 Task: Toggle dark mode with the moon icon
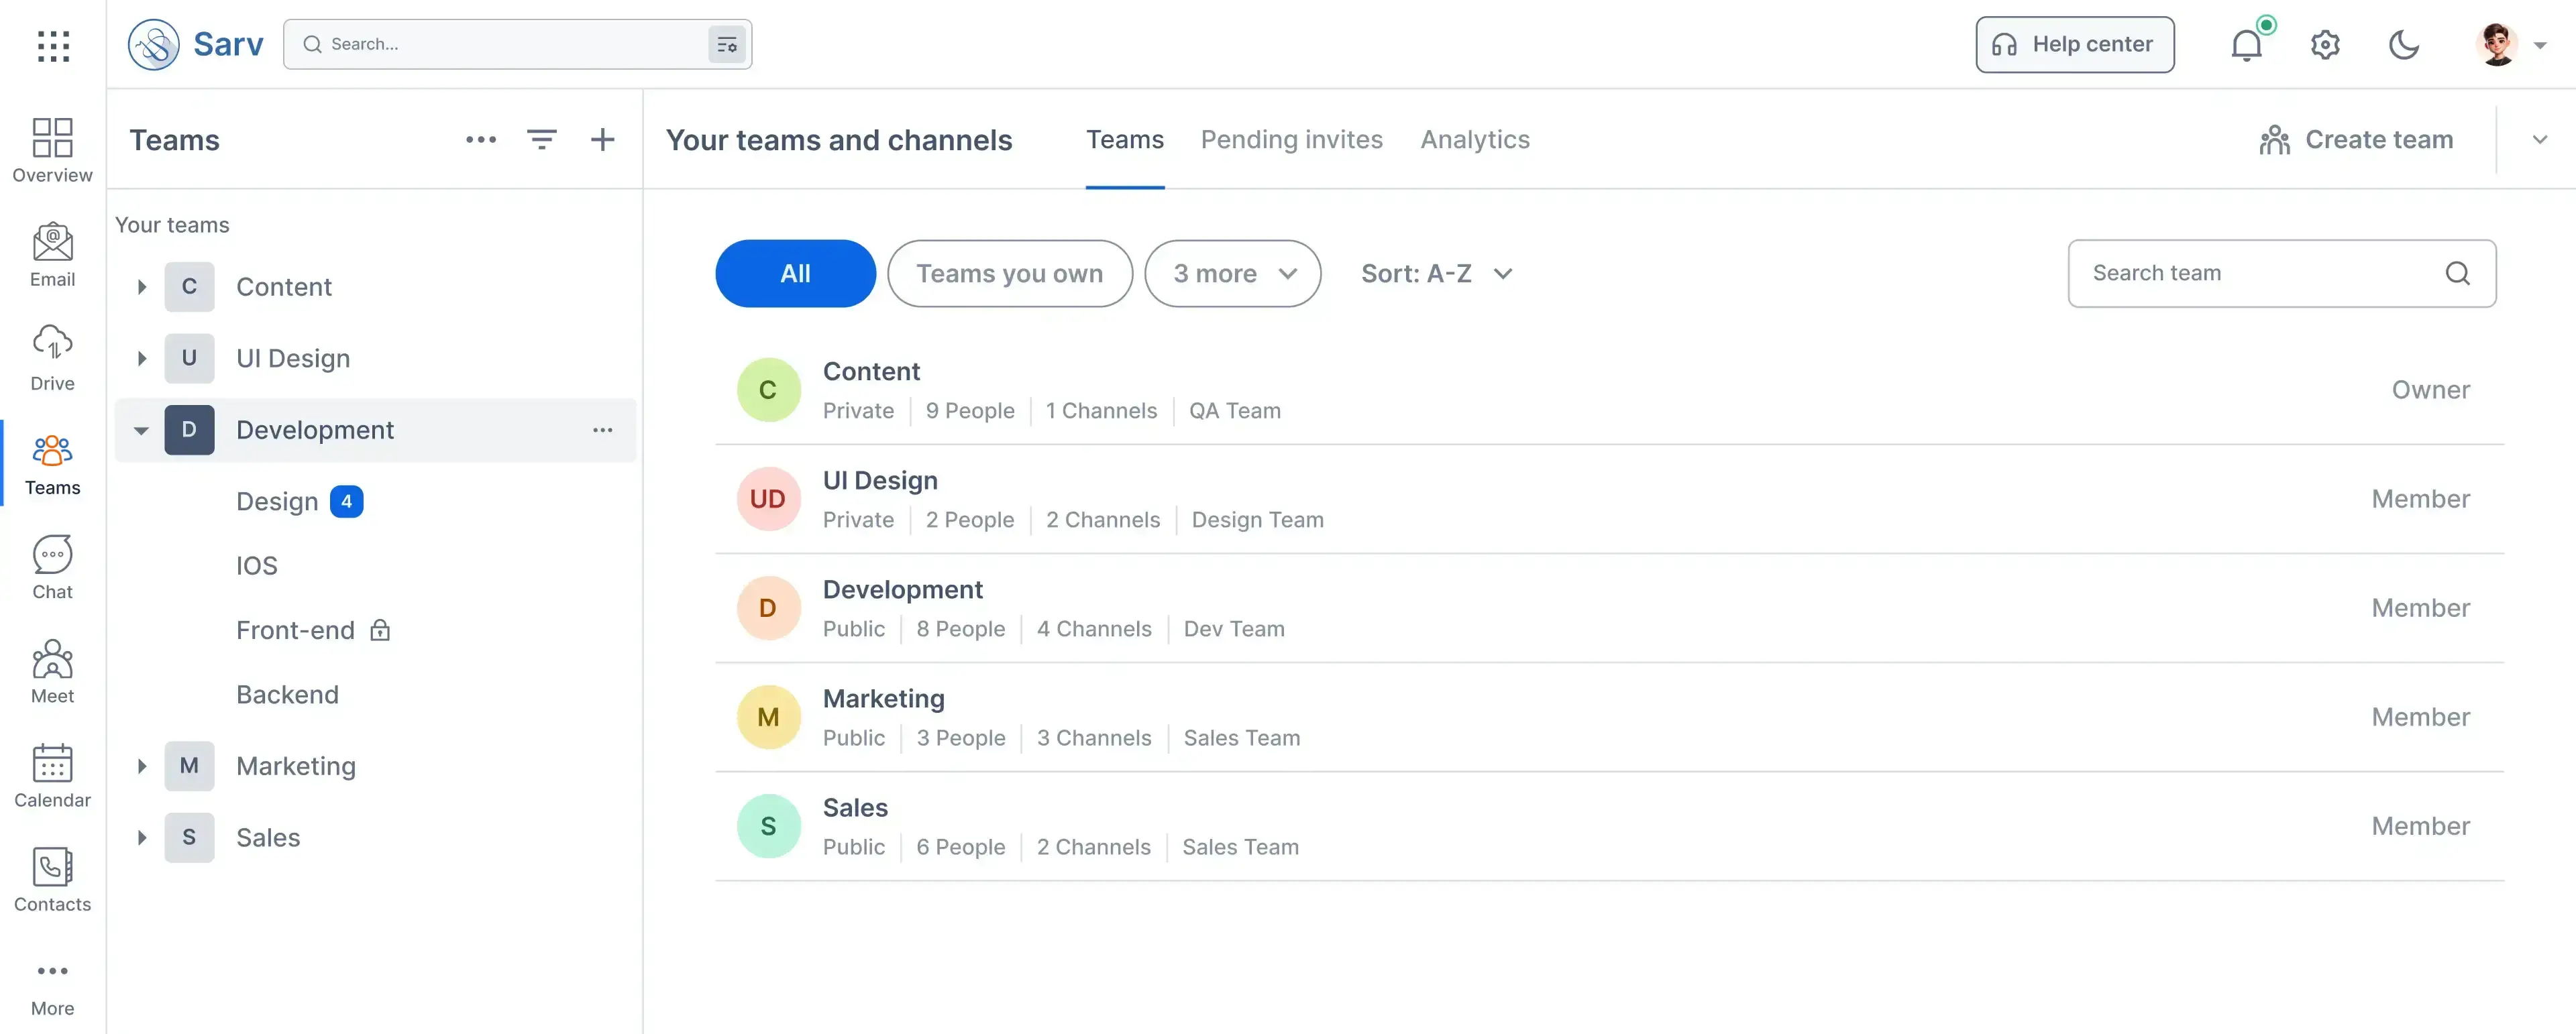[x=2404, y=44]
